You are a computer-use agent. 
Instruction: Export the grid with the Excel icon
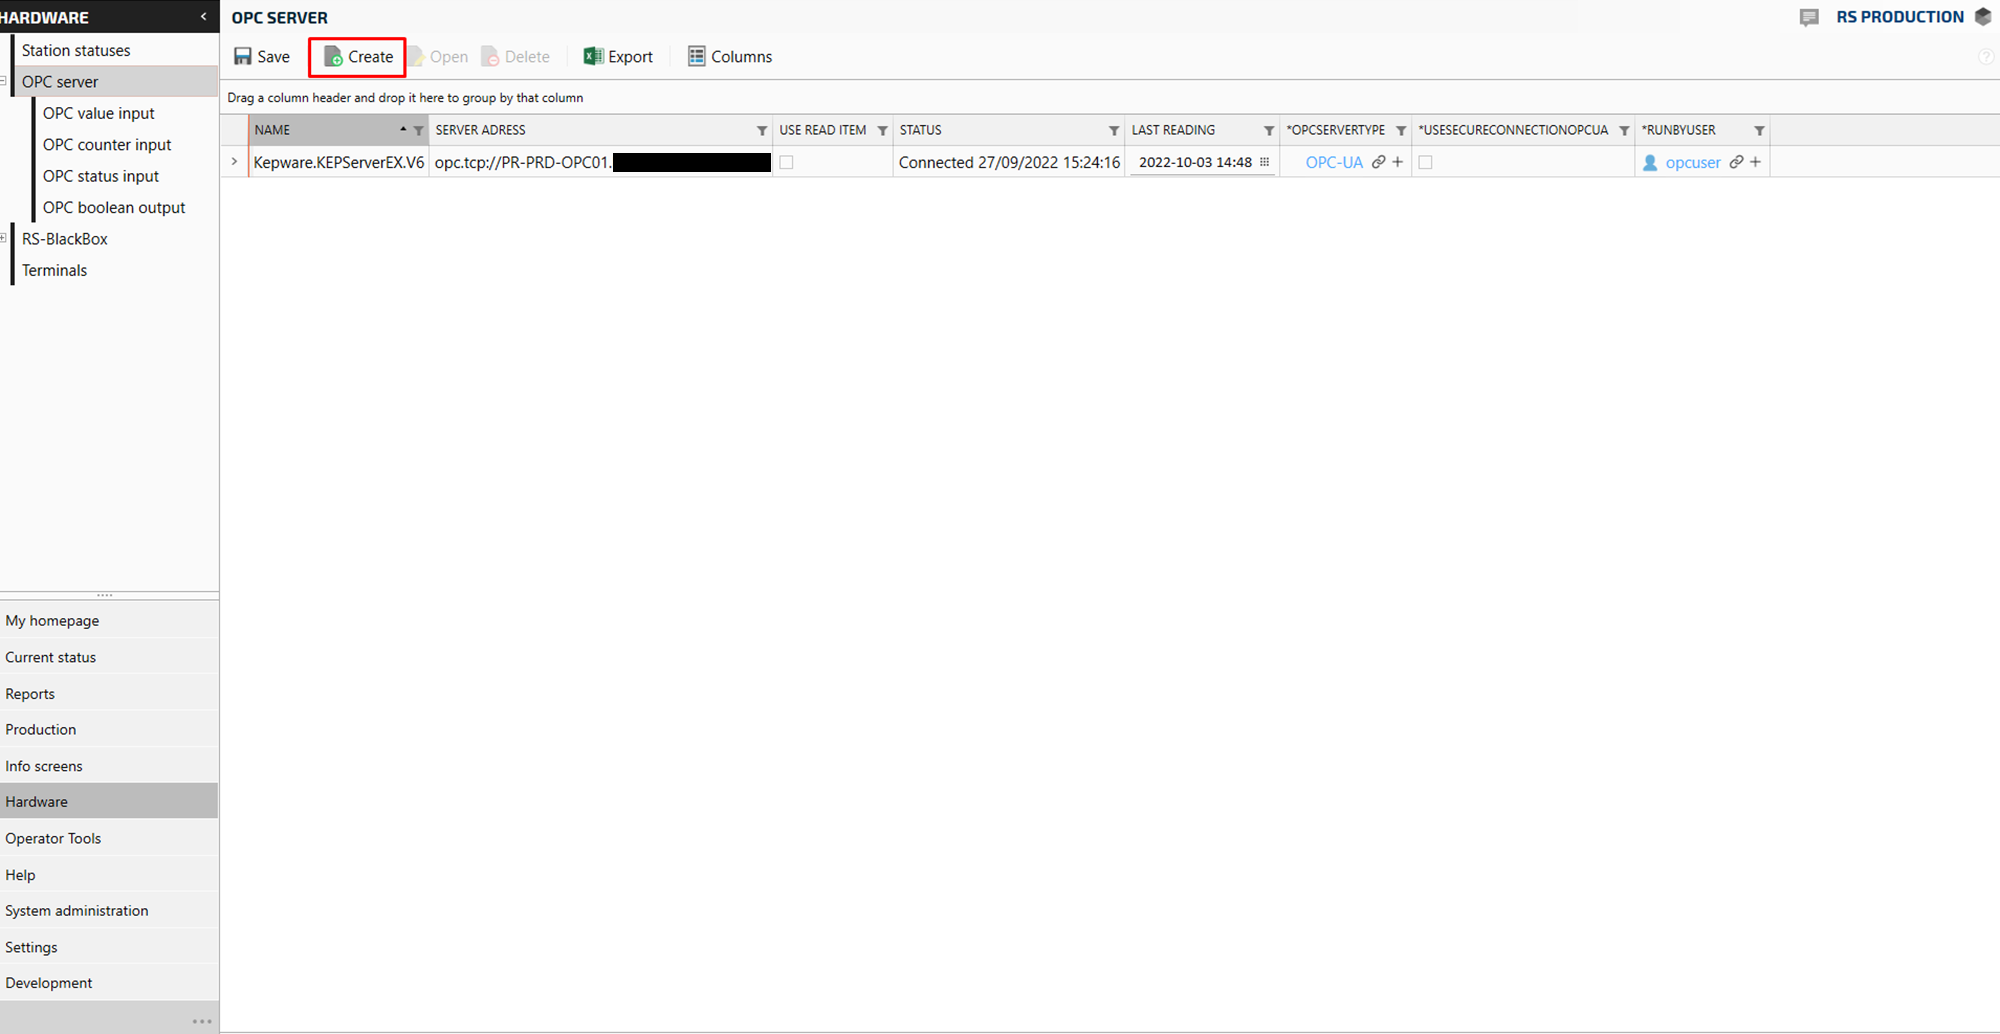[x=593, y=57]
